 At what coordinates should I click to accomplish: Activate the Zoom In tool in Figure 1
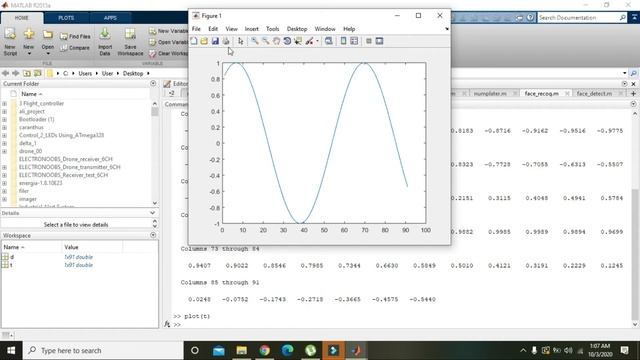[x=255, y=41]
